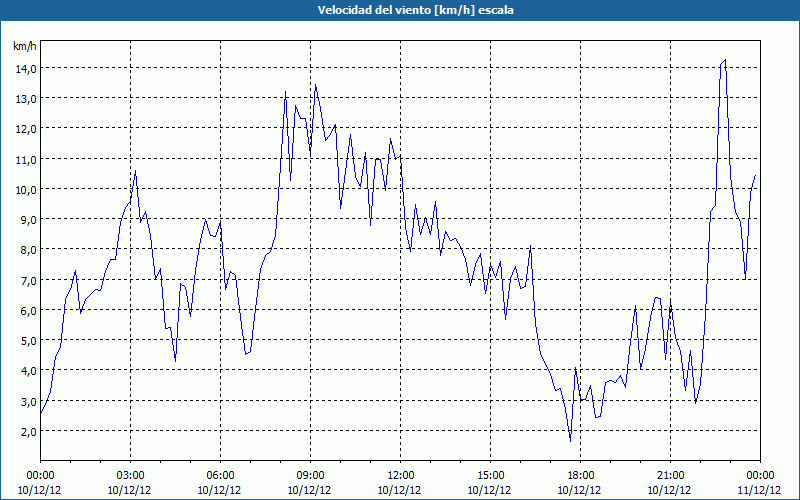This screenshot has width=800, height=500.
Task: Select the '09:00' x-axis time label
Action: coord(310,476)
